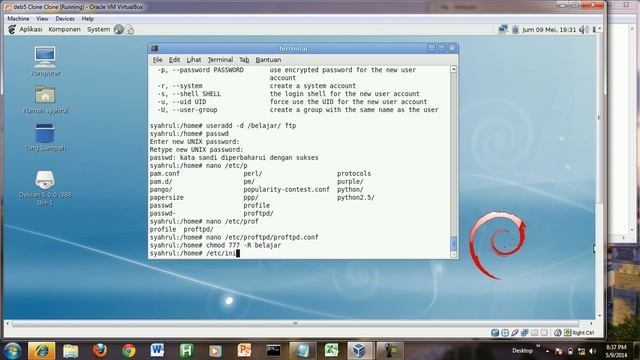Viewport: 640px width, 360px height.
Task: Open Tong Sampah trash icon
Action: 45,138
